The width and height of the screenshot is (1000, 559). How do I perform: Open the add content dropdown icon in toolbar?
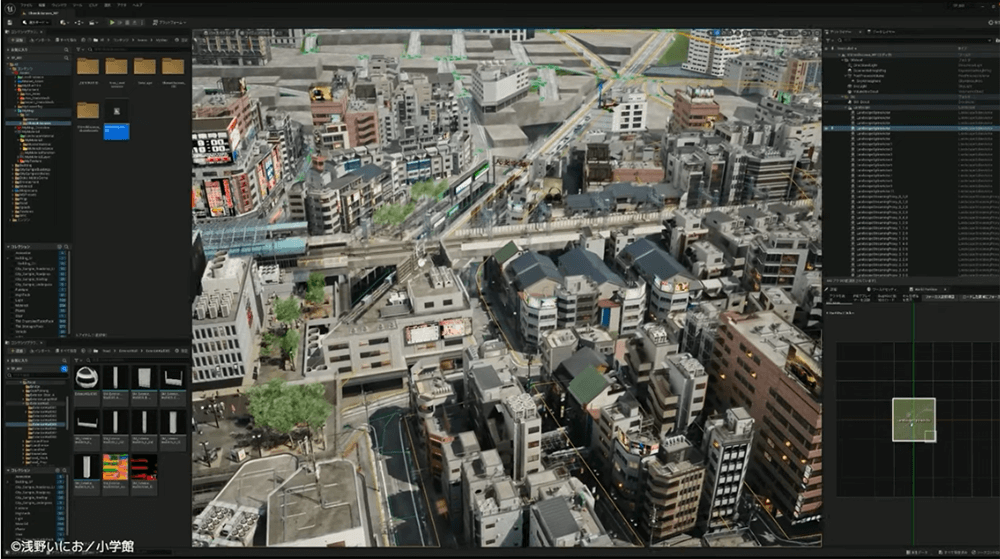pos(64,22)
